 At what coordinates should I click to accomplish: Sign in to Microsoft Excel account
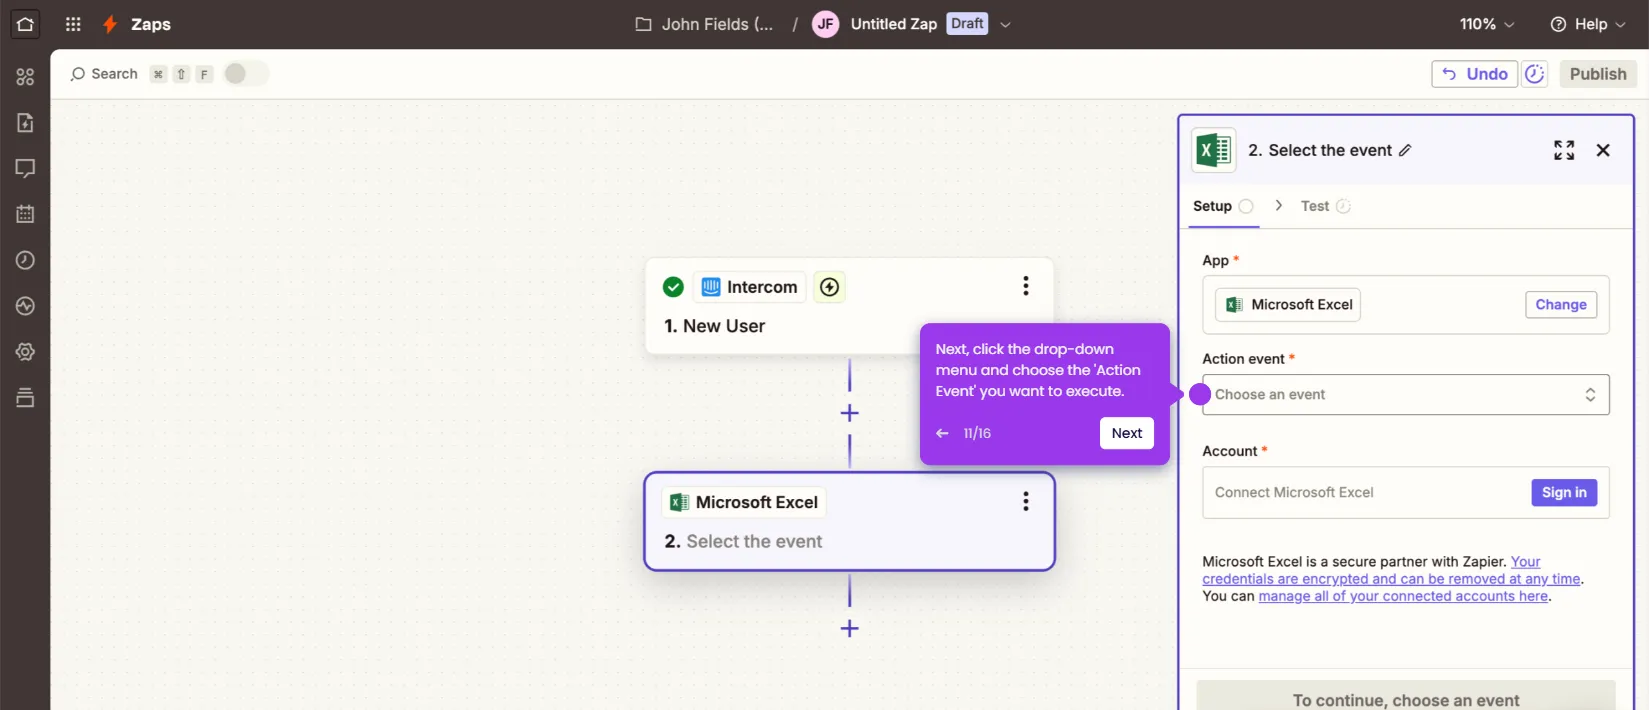(1564, 492)
